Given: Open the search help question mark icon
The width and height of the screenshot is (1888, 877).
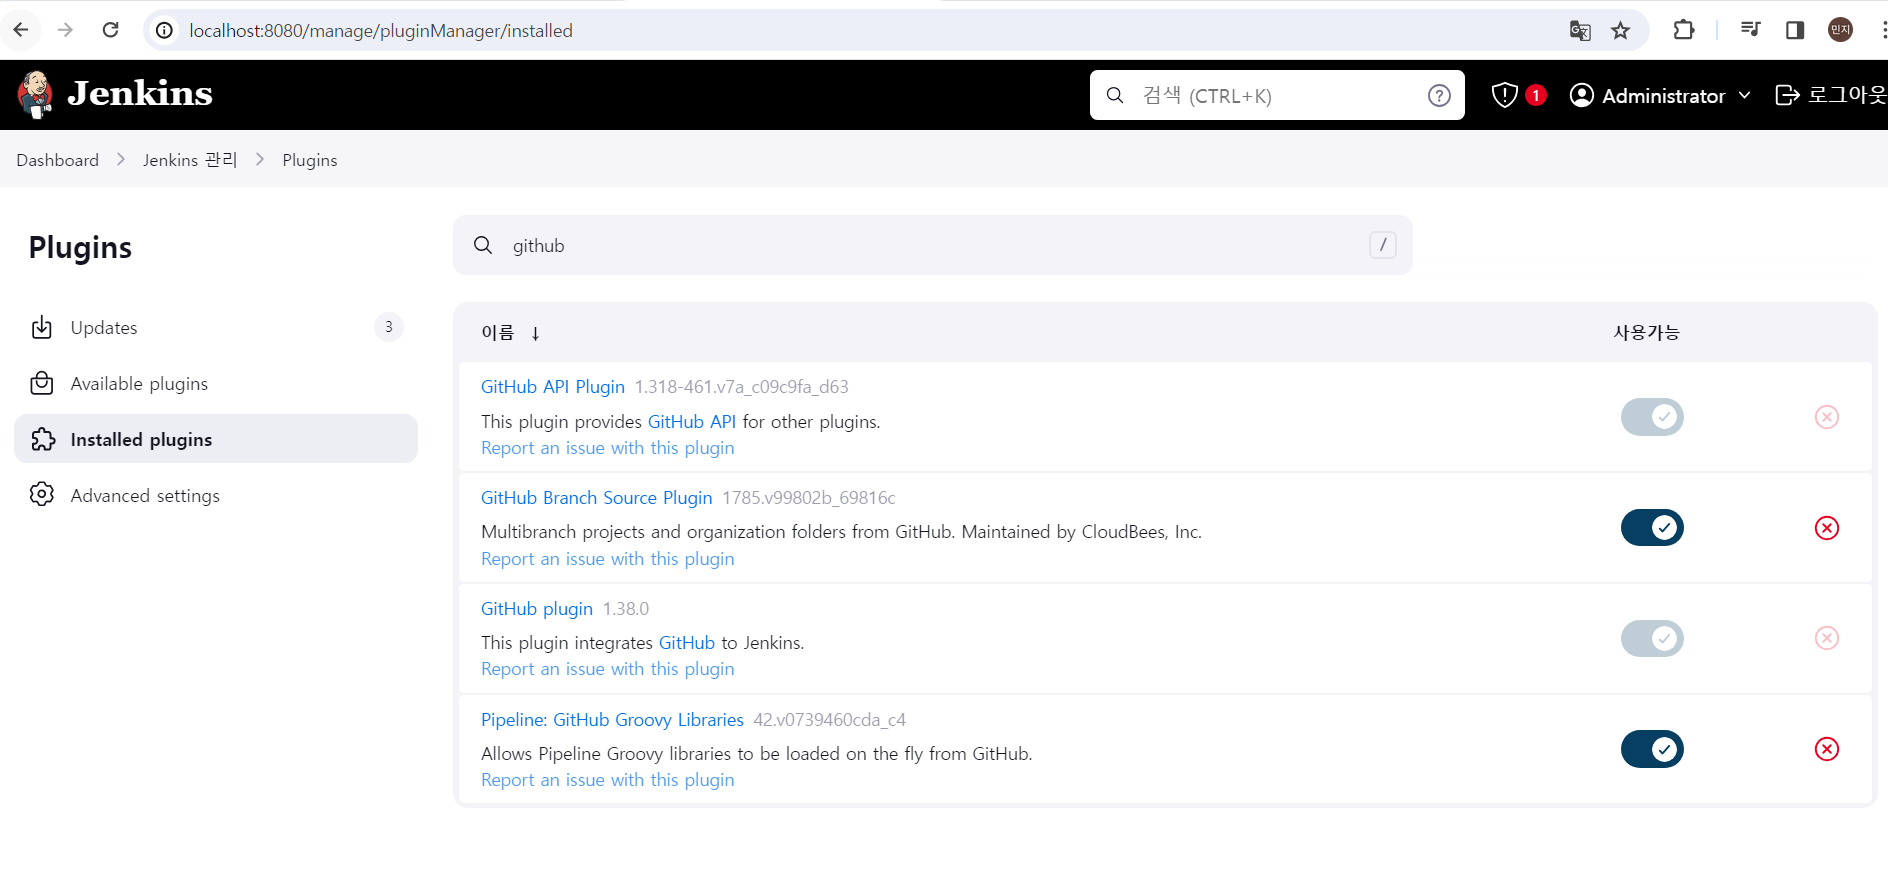Looking at the screenshot, I should tap(1439, 95).
